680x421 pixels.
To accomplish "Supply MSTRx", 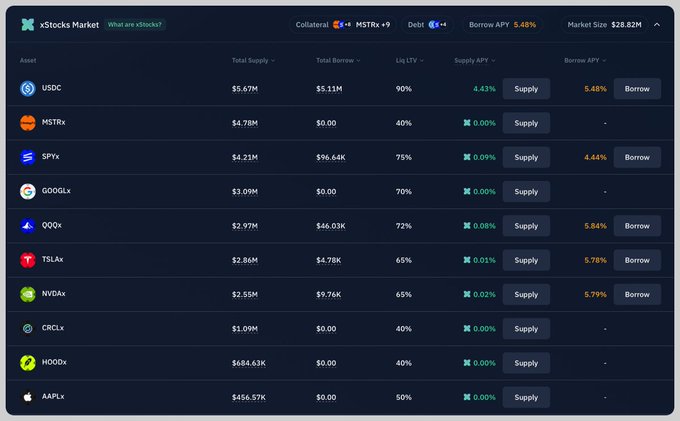I will 526,123.
